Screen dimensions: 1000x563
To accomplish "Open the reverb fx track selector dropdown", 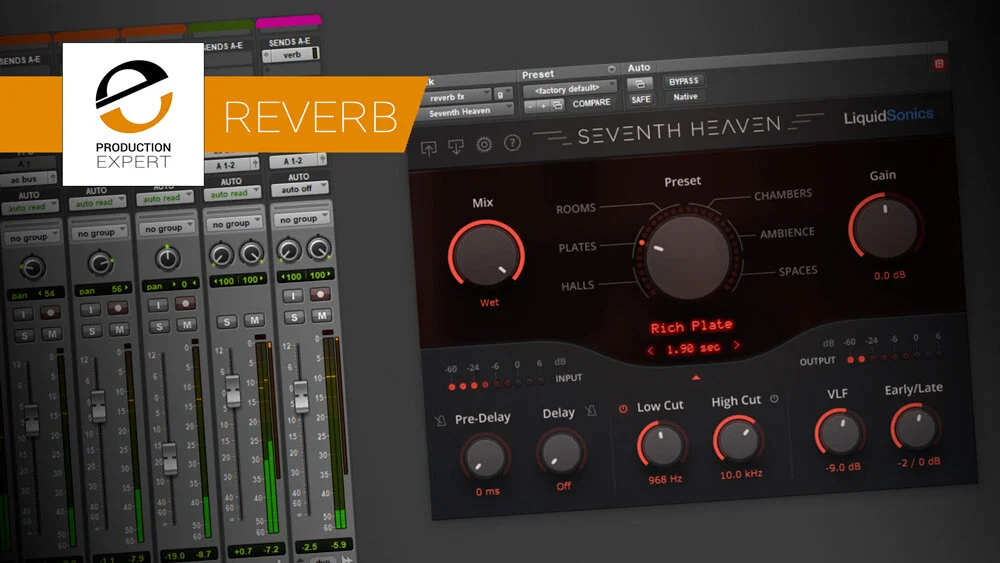I will click(457, 97).
